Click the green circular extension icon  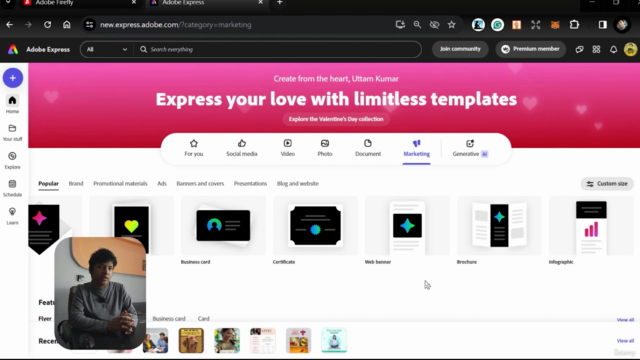click(497, 25)
